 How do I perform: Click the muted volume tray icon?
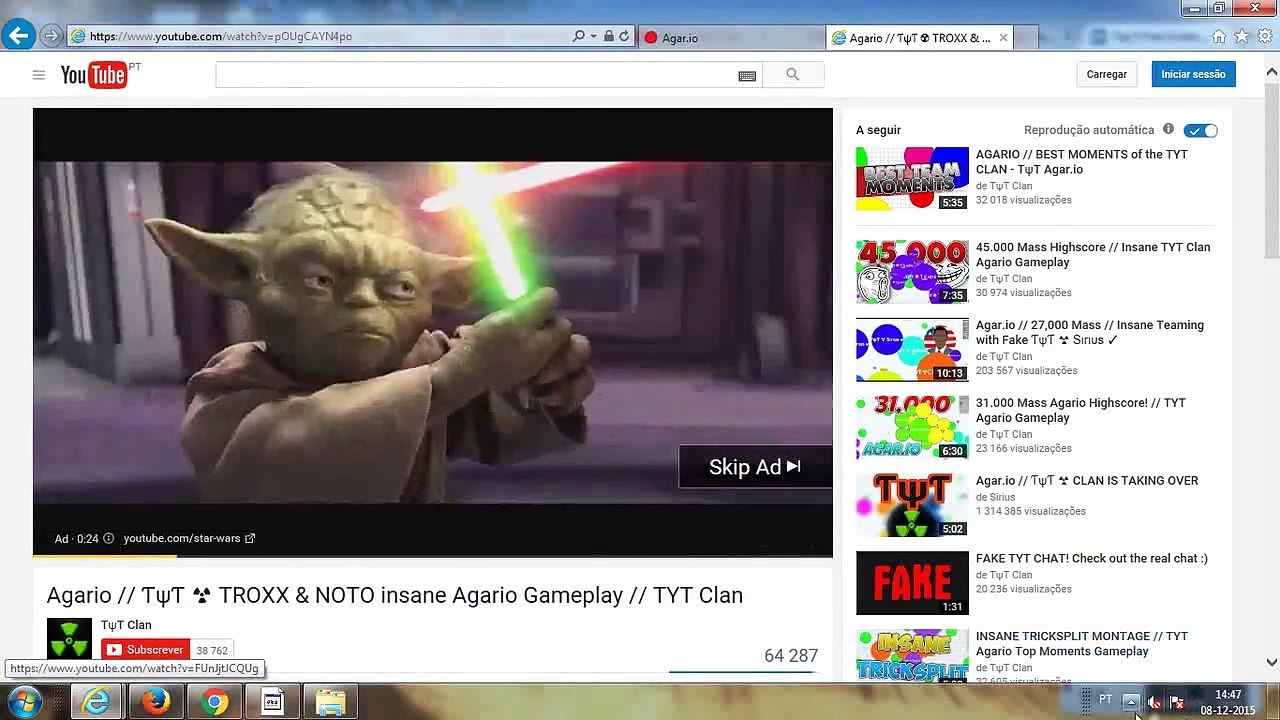point(1154,702)
